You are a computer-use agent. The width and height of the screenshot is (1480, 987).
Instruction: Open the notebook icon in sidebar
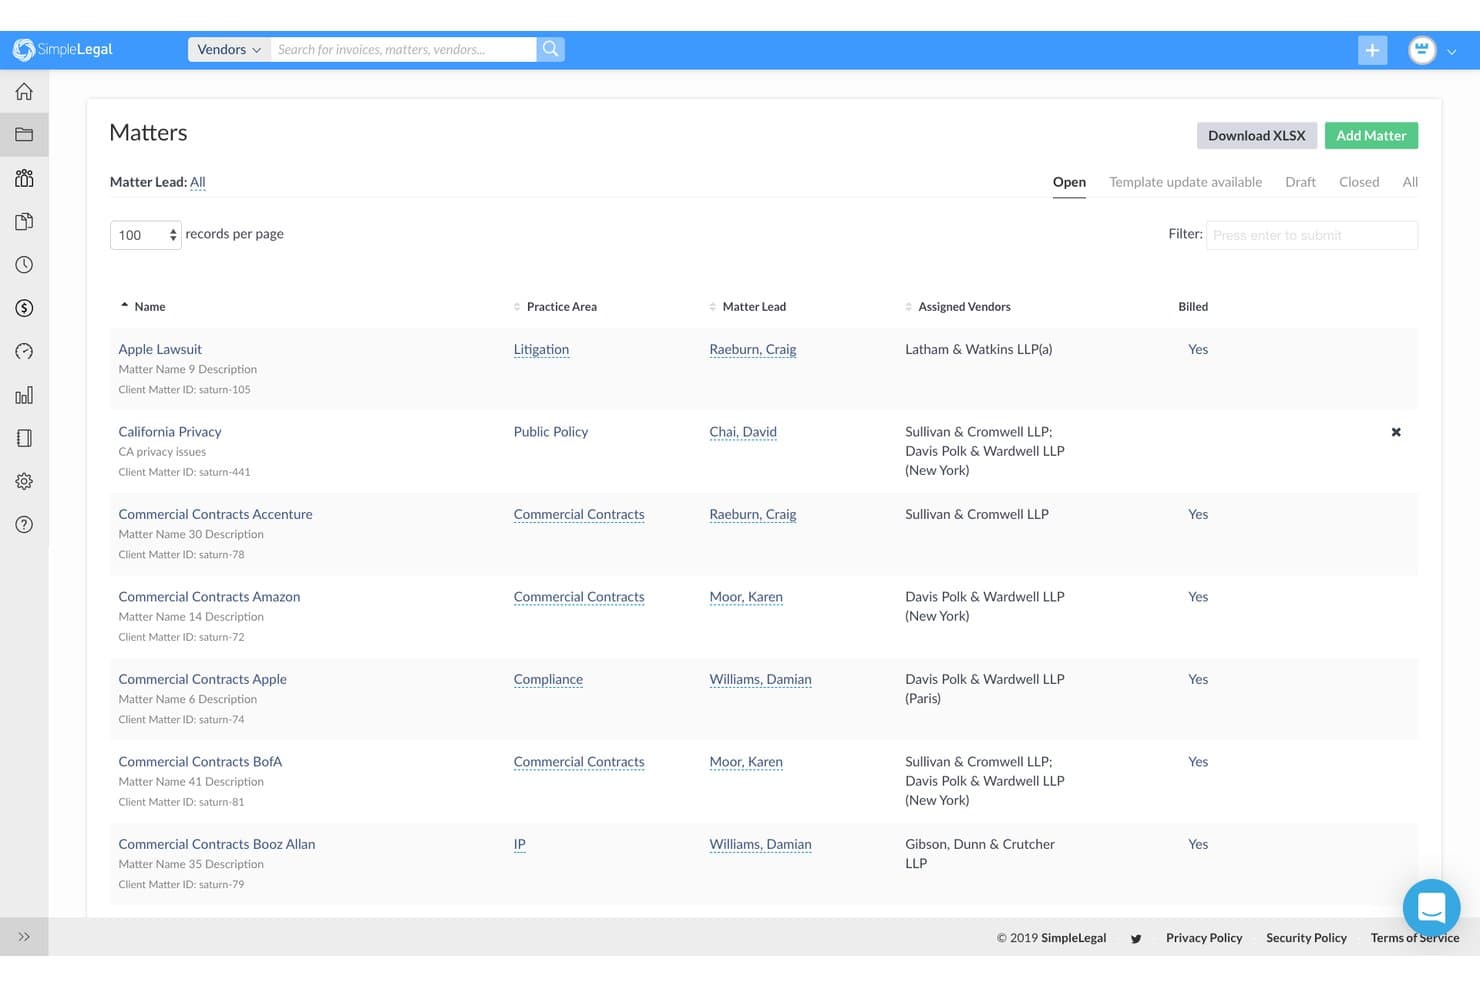(x=24, y=438)
